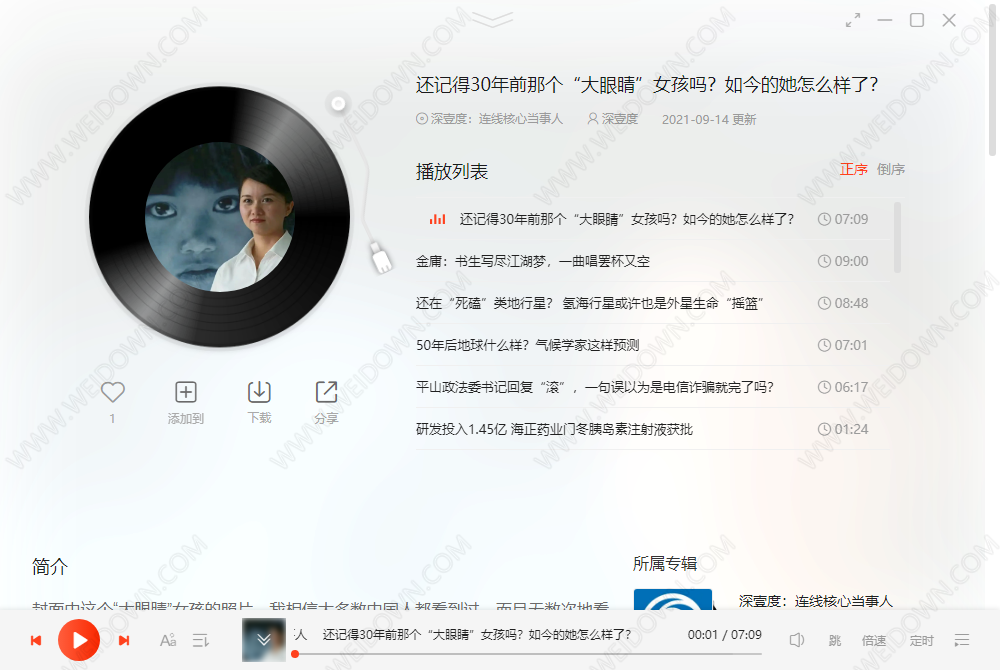Viewport: 1000px width, 670px height.
Task: Minimize the player window
Action: coord(885,20)
